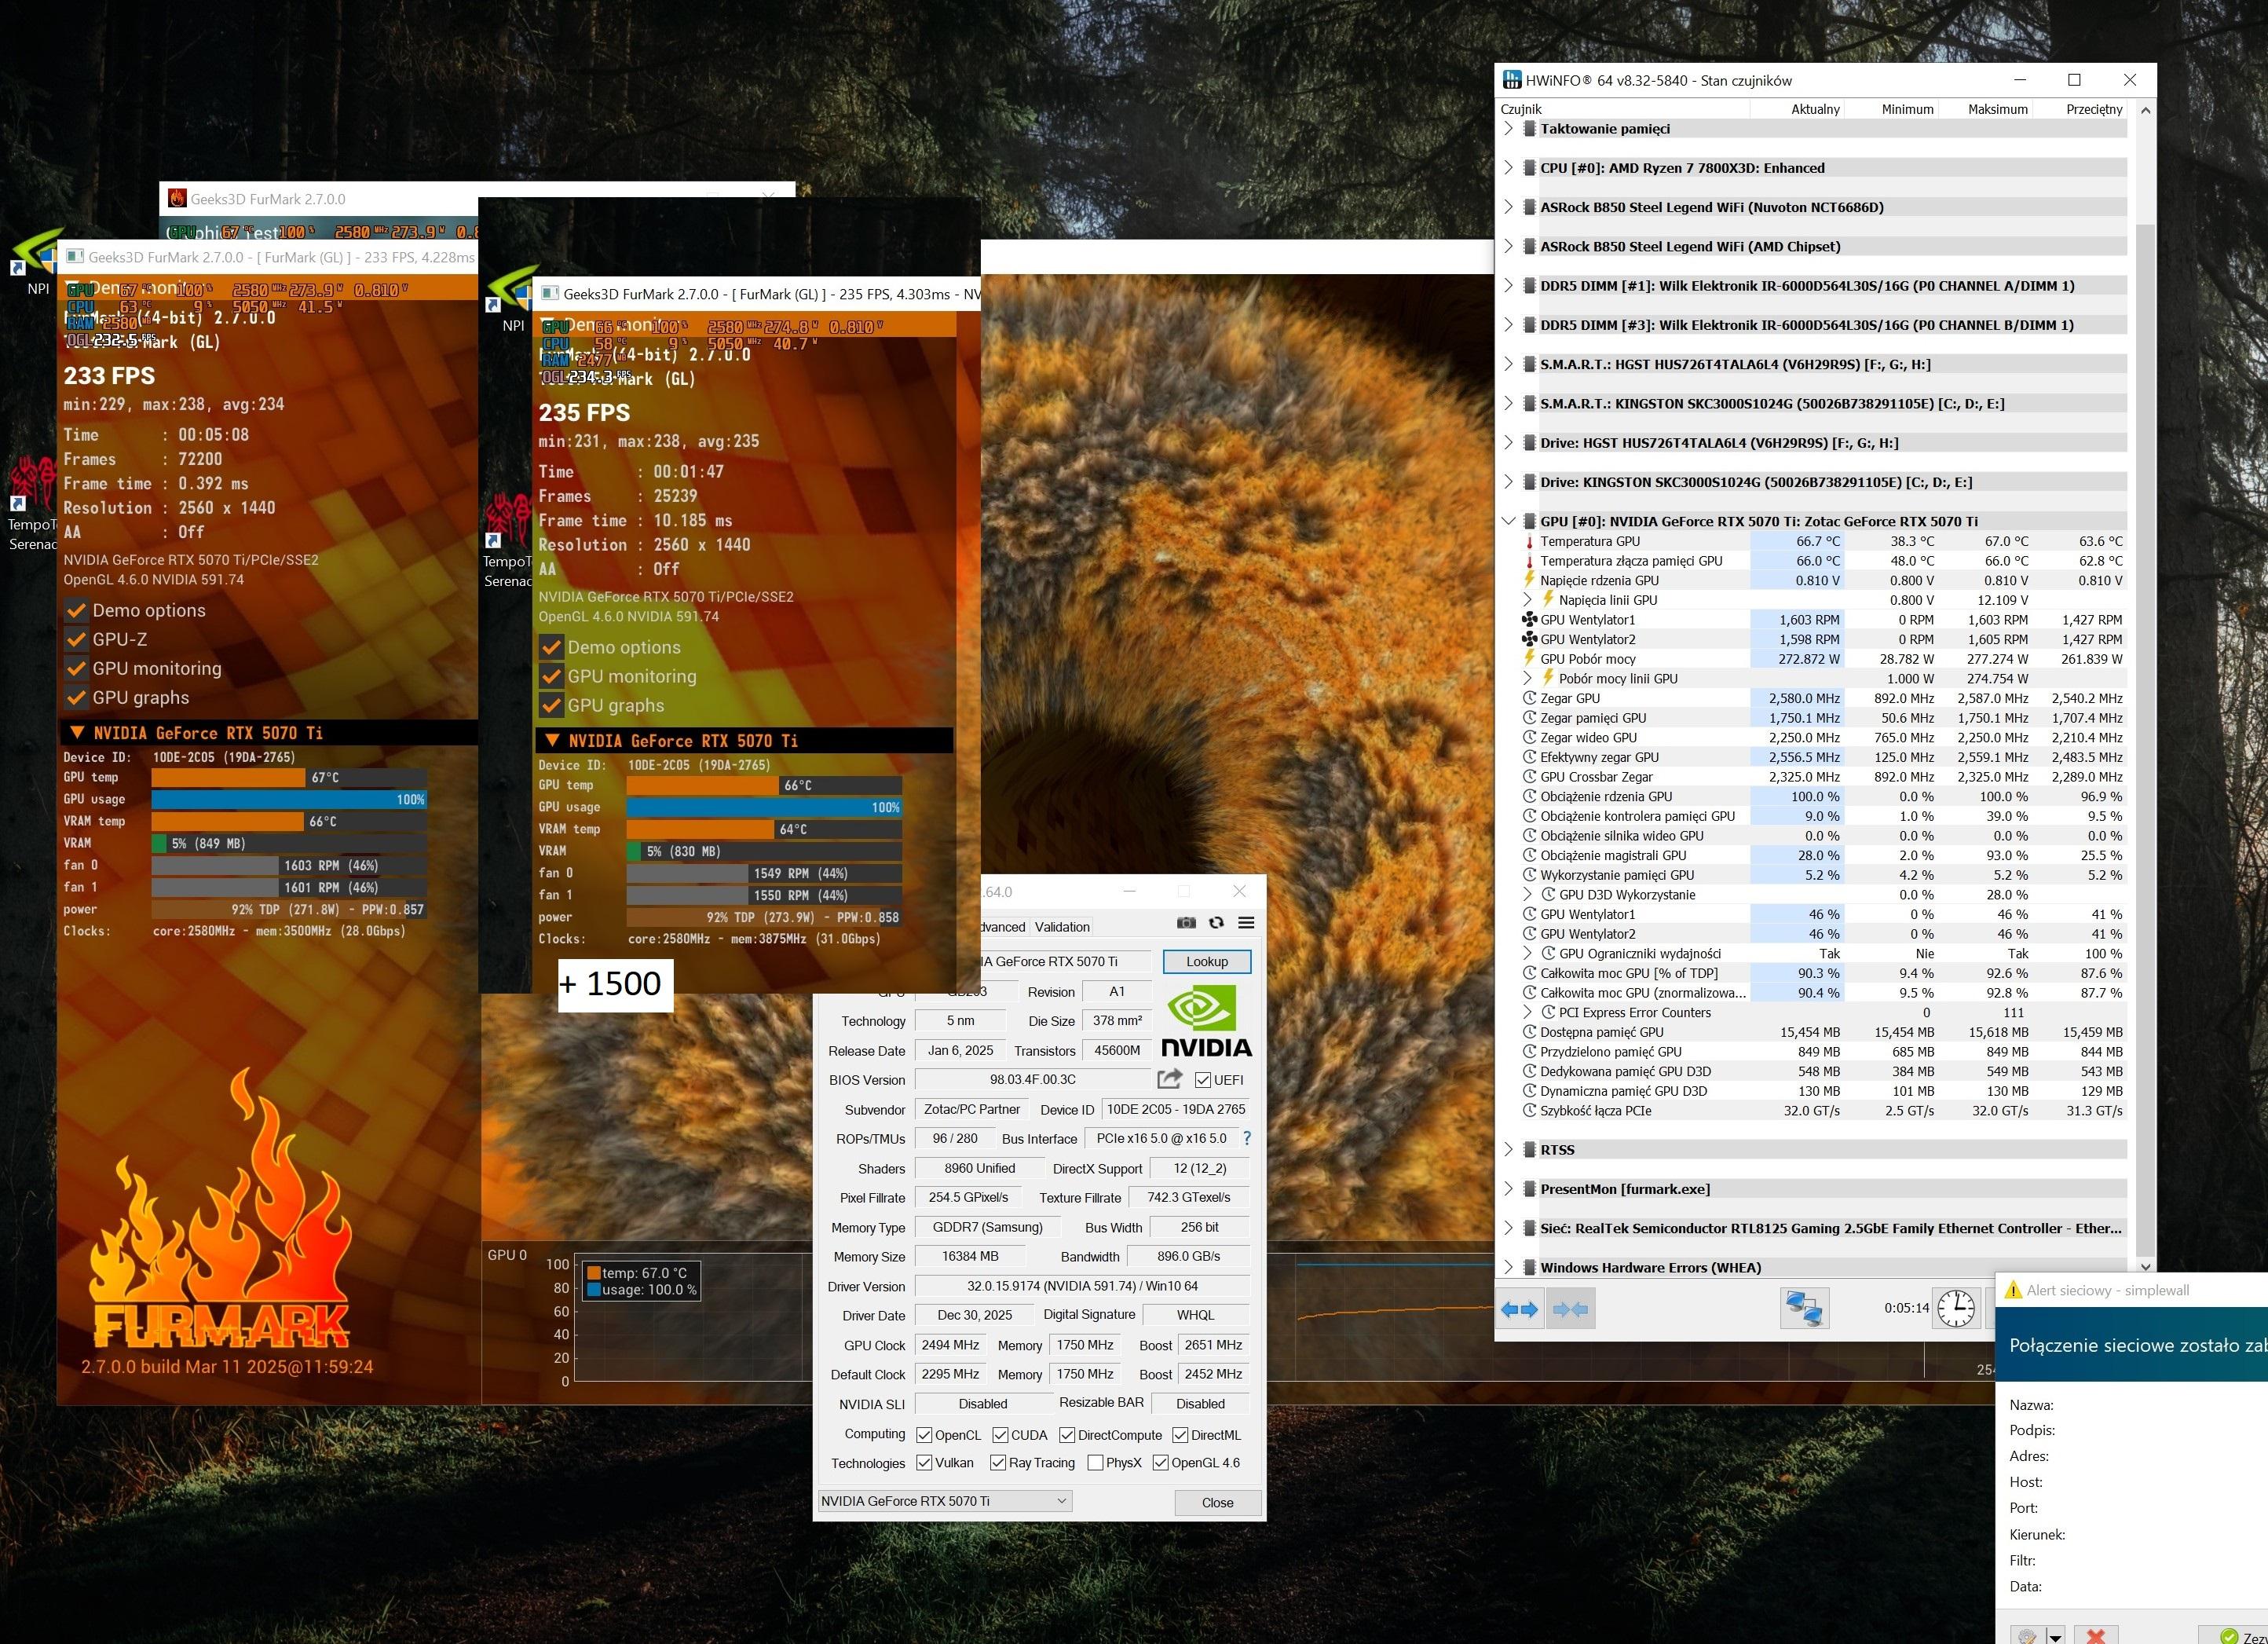Image resolution: width=2268 pixels, height=1644 pixels.
Task: Click the bus interface question mark
Action: (x=1246, y=1138)
